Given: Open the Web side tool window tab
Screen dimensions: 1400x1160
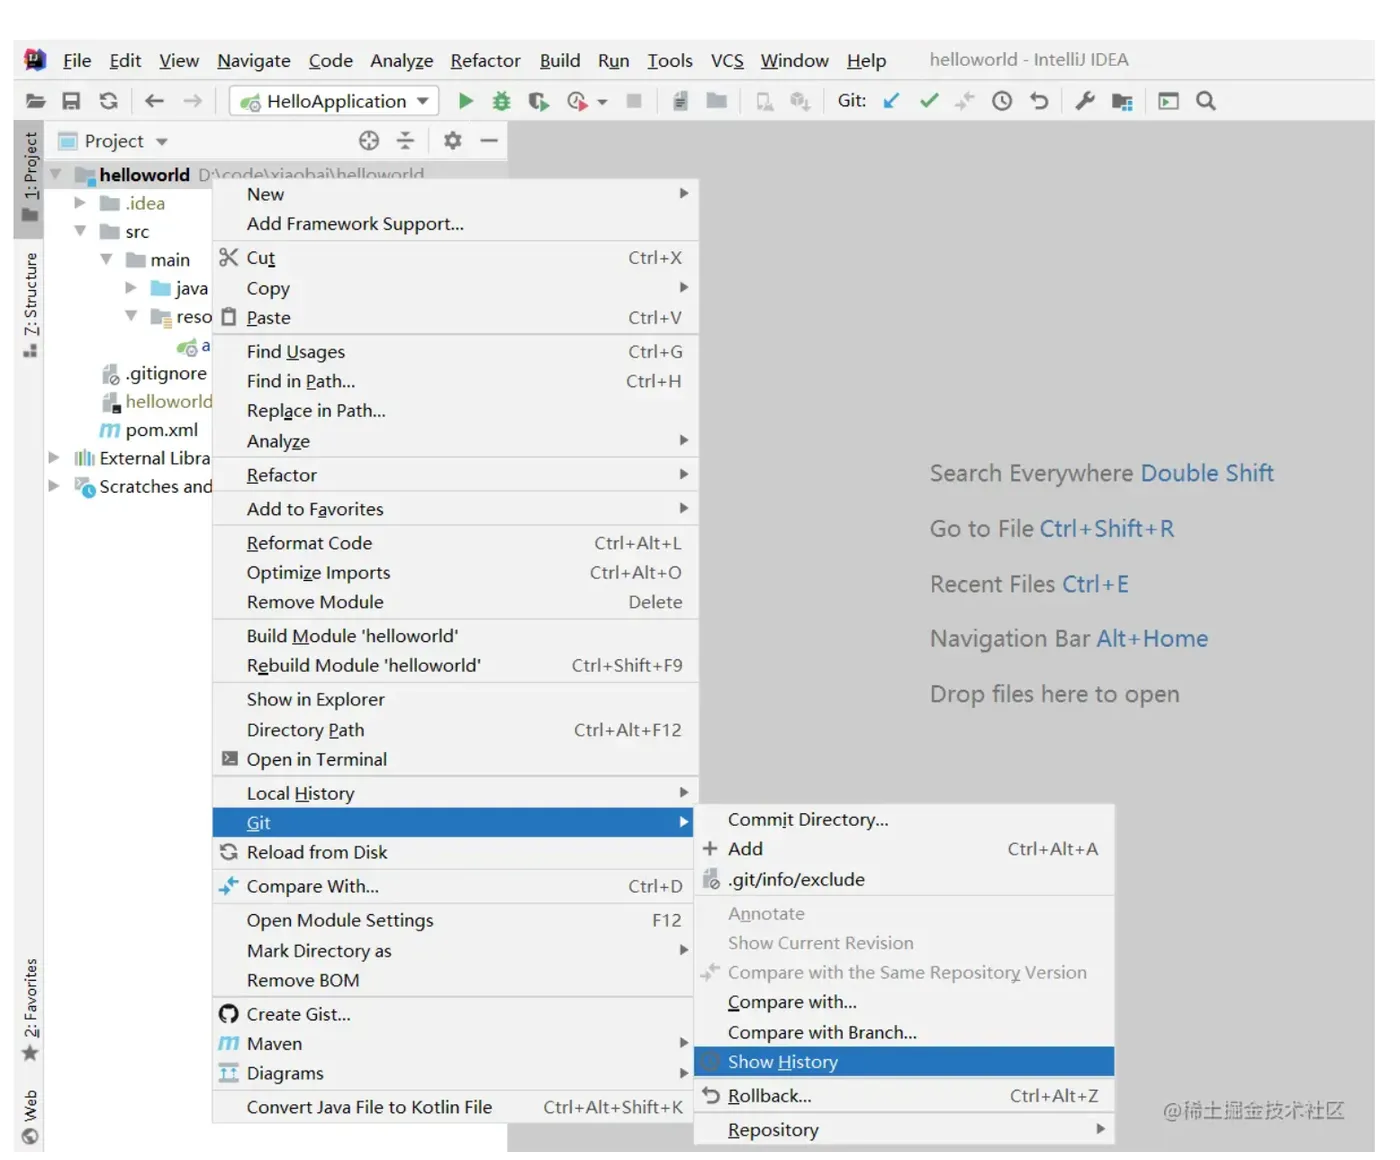Looking at the screenshot, I should 30,1116.
